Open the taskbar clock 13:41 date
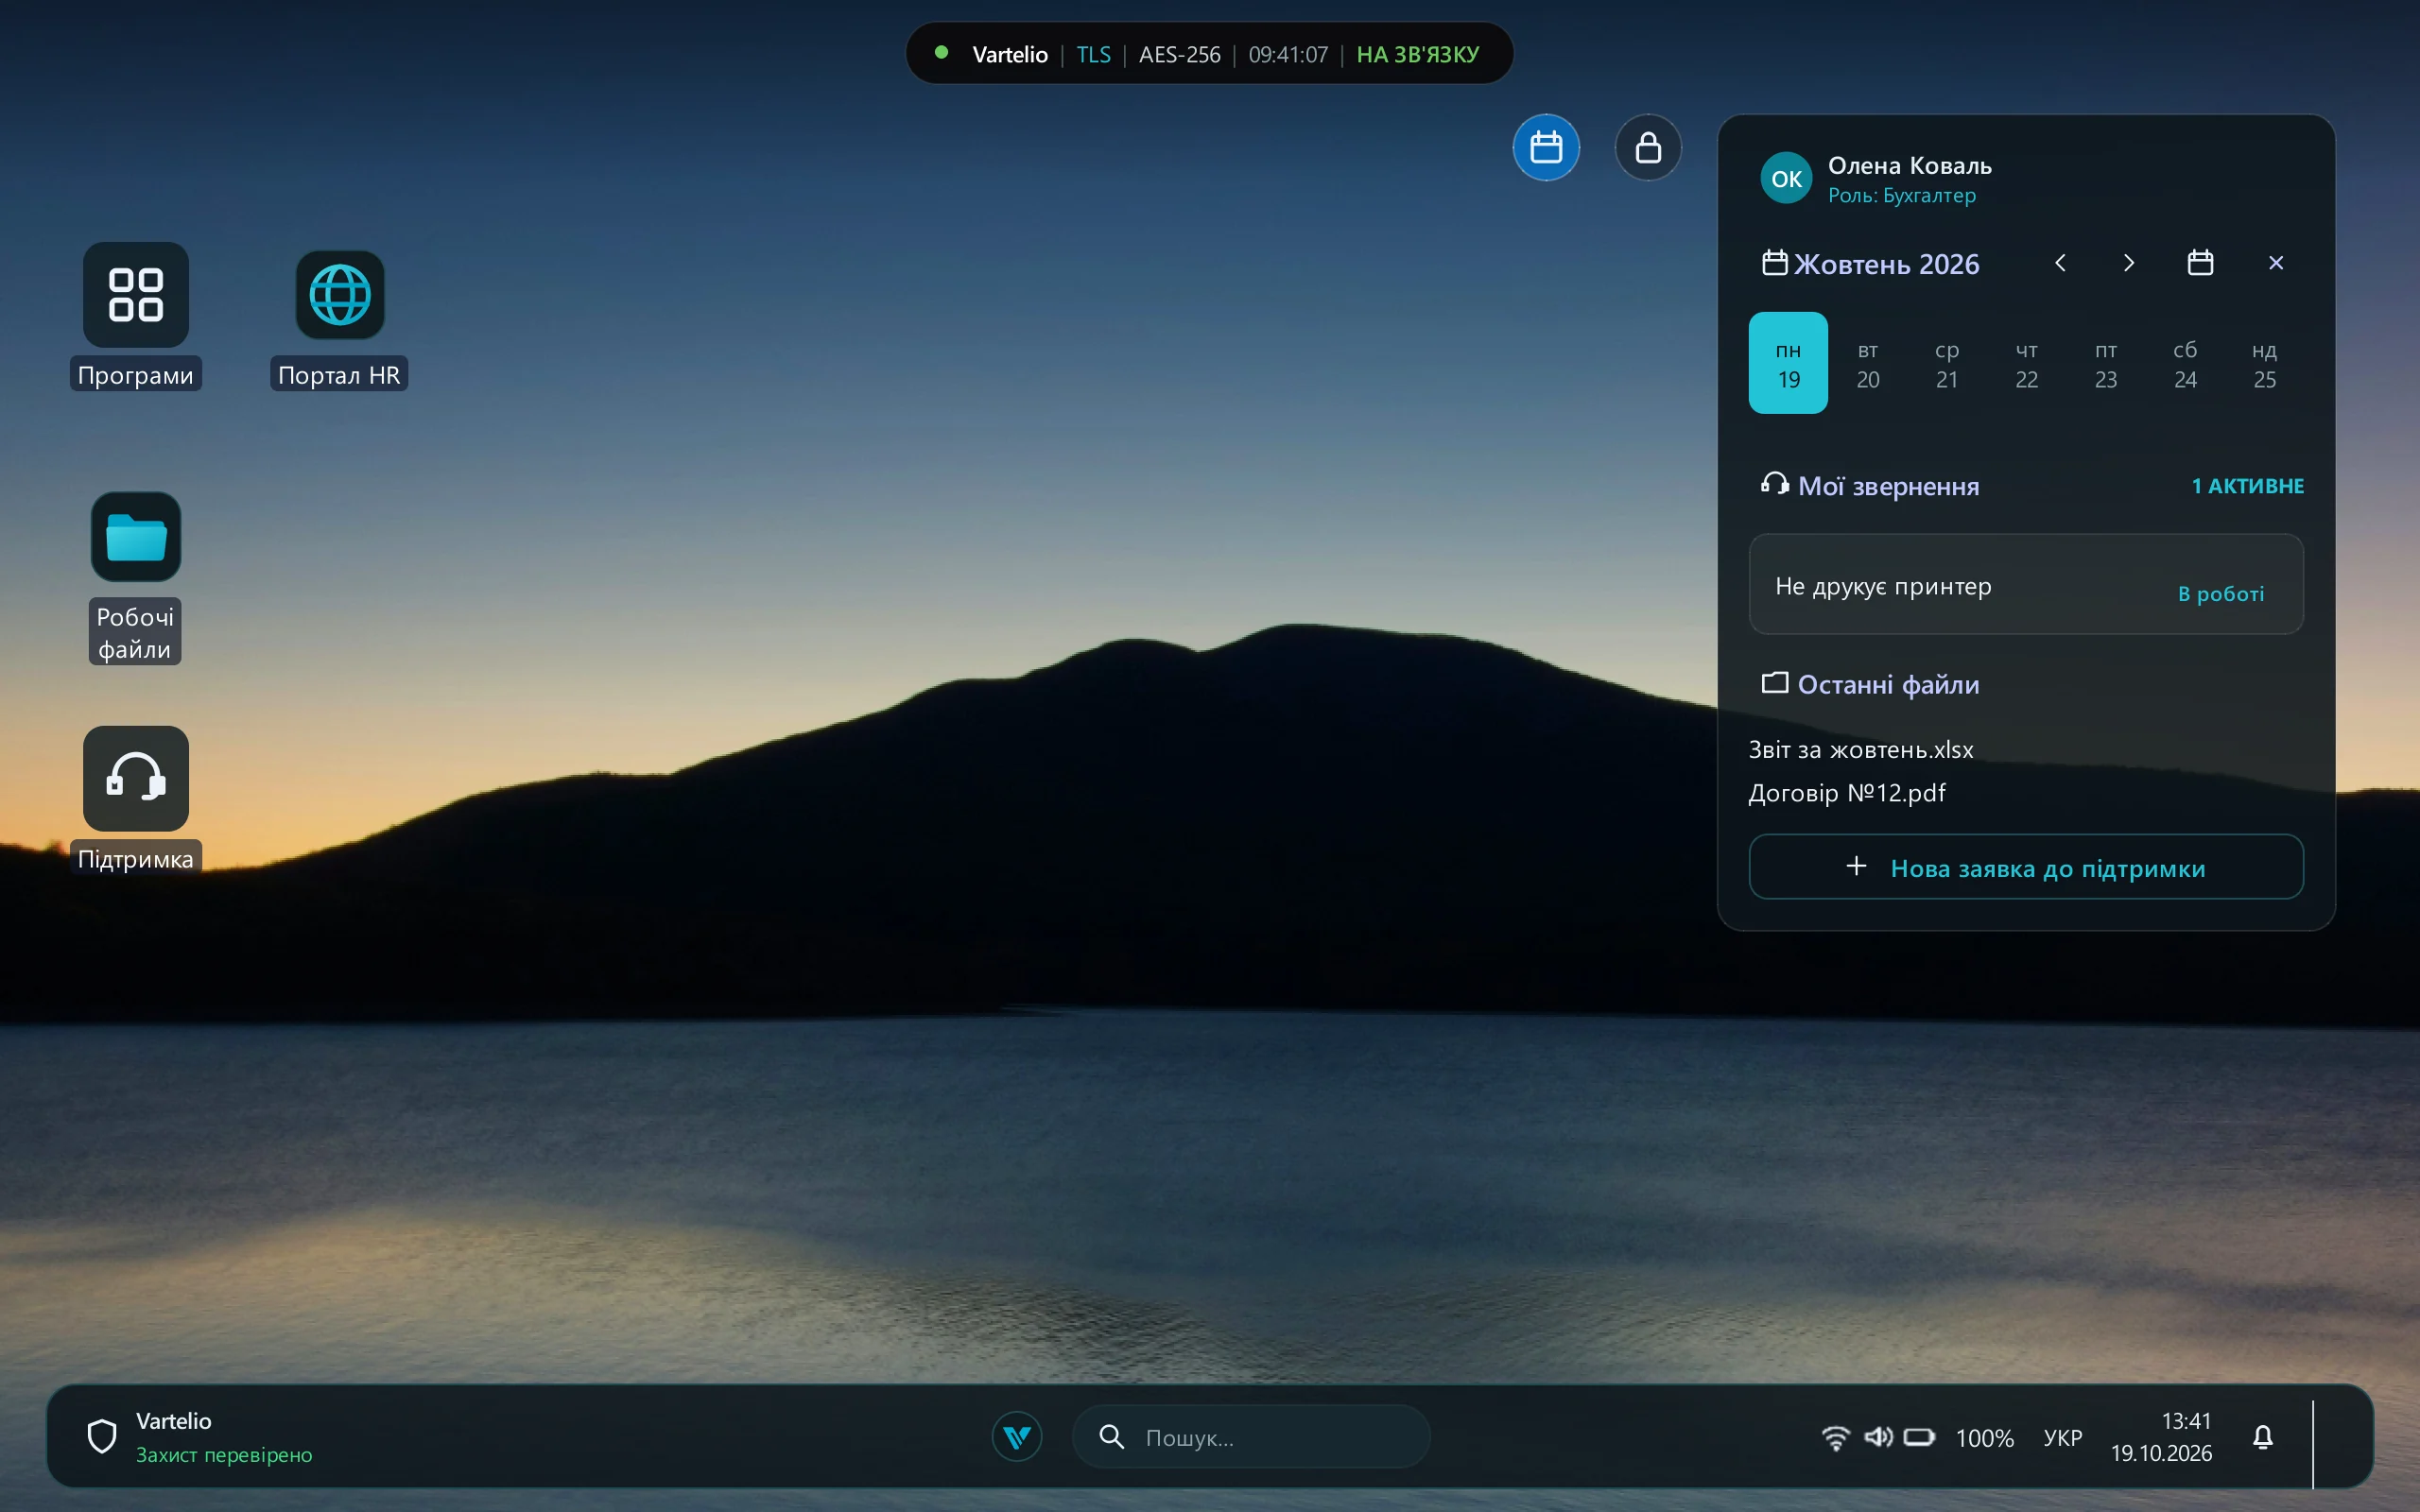The height and width of the screenshot is (1512, 2420). point(2161,1437)
